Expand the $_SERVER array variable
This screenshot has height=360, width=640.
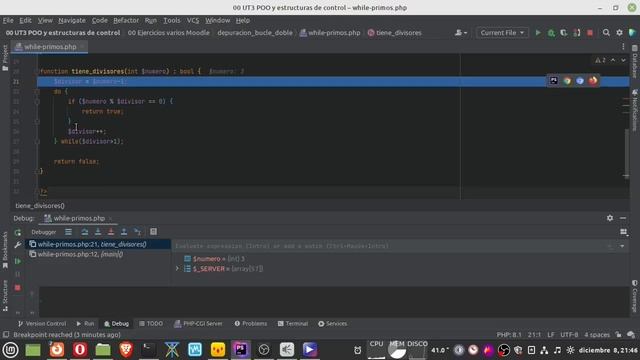[x=177, y=269]
